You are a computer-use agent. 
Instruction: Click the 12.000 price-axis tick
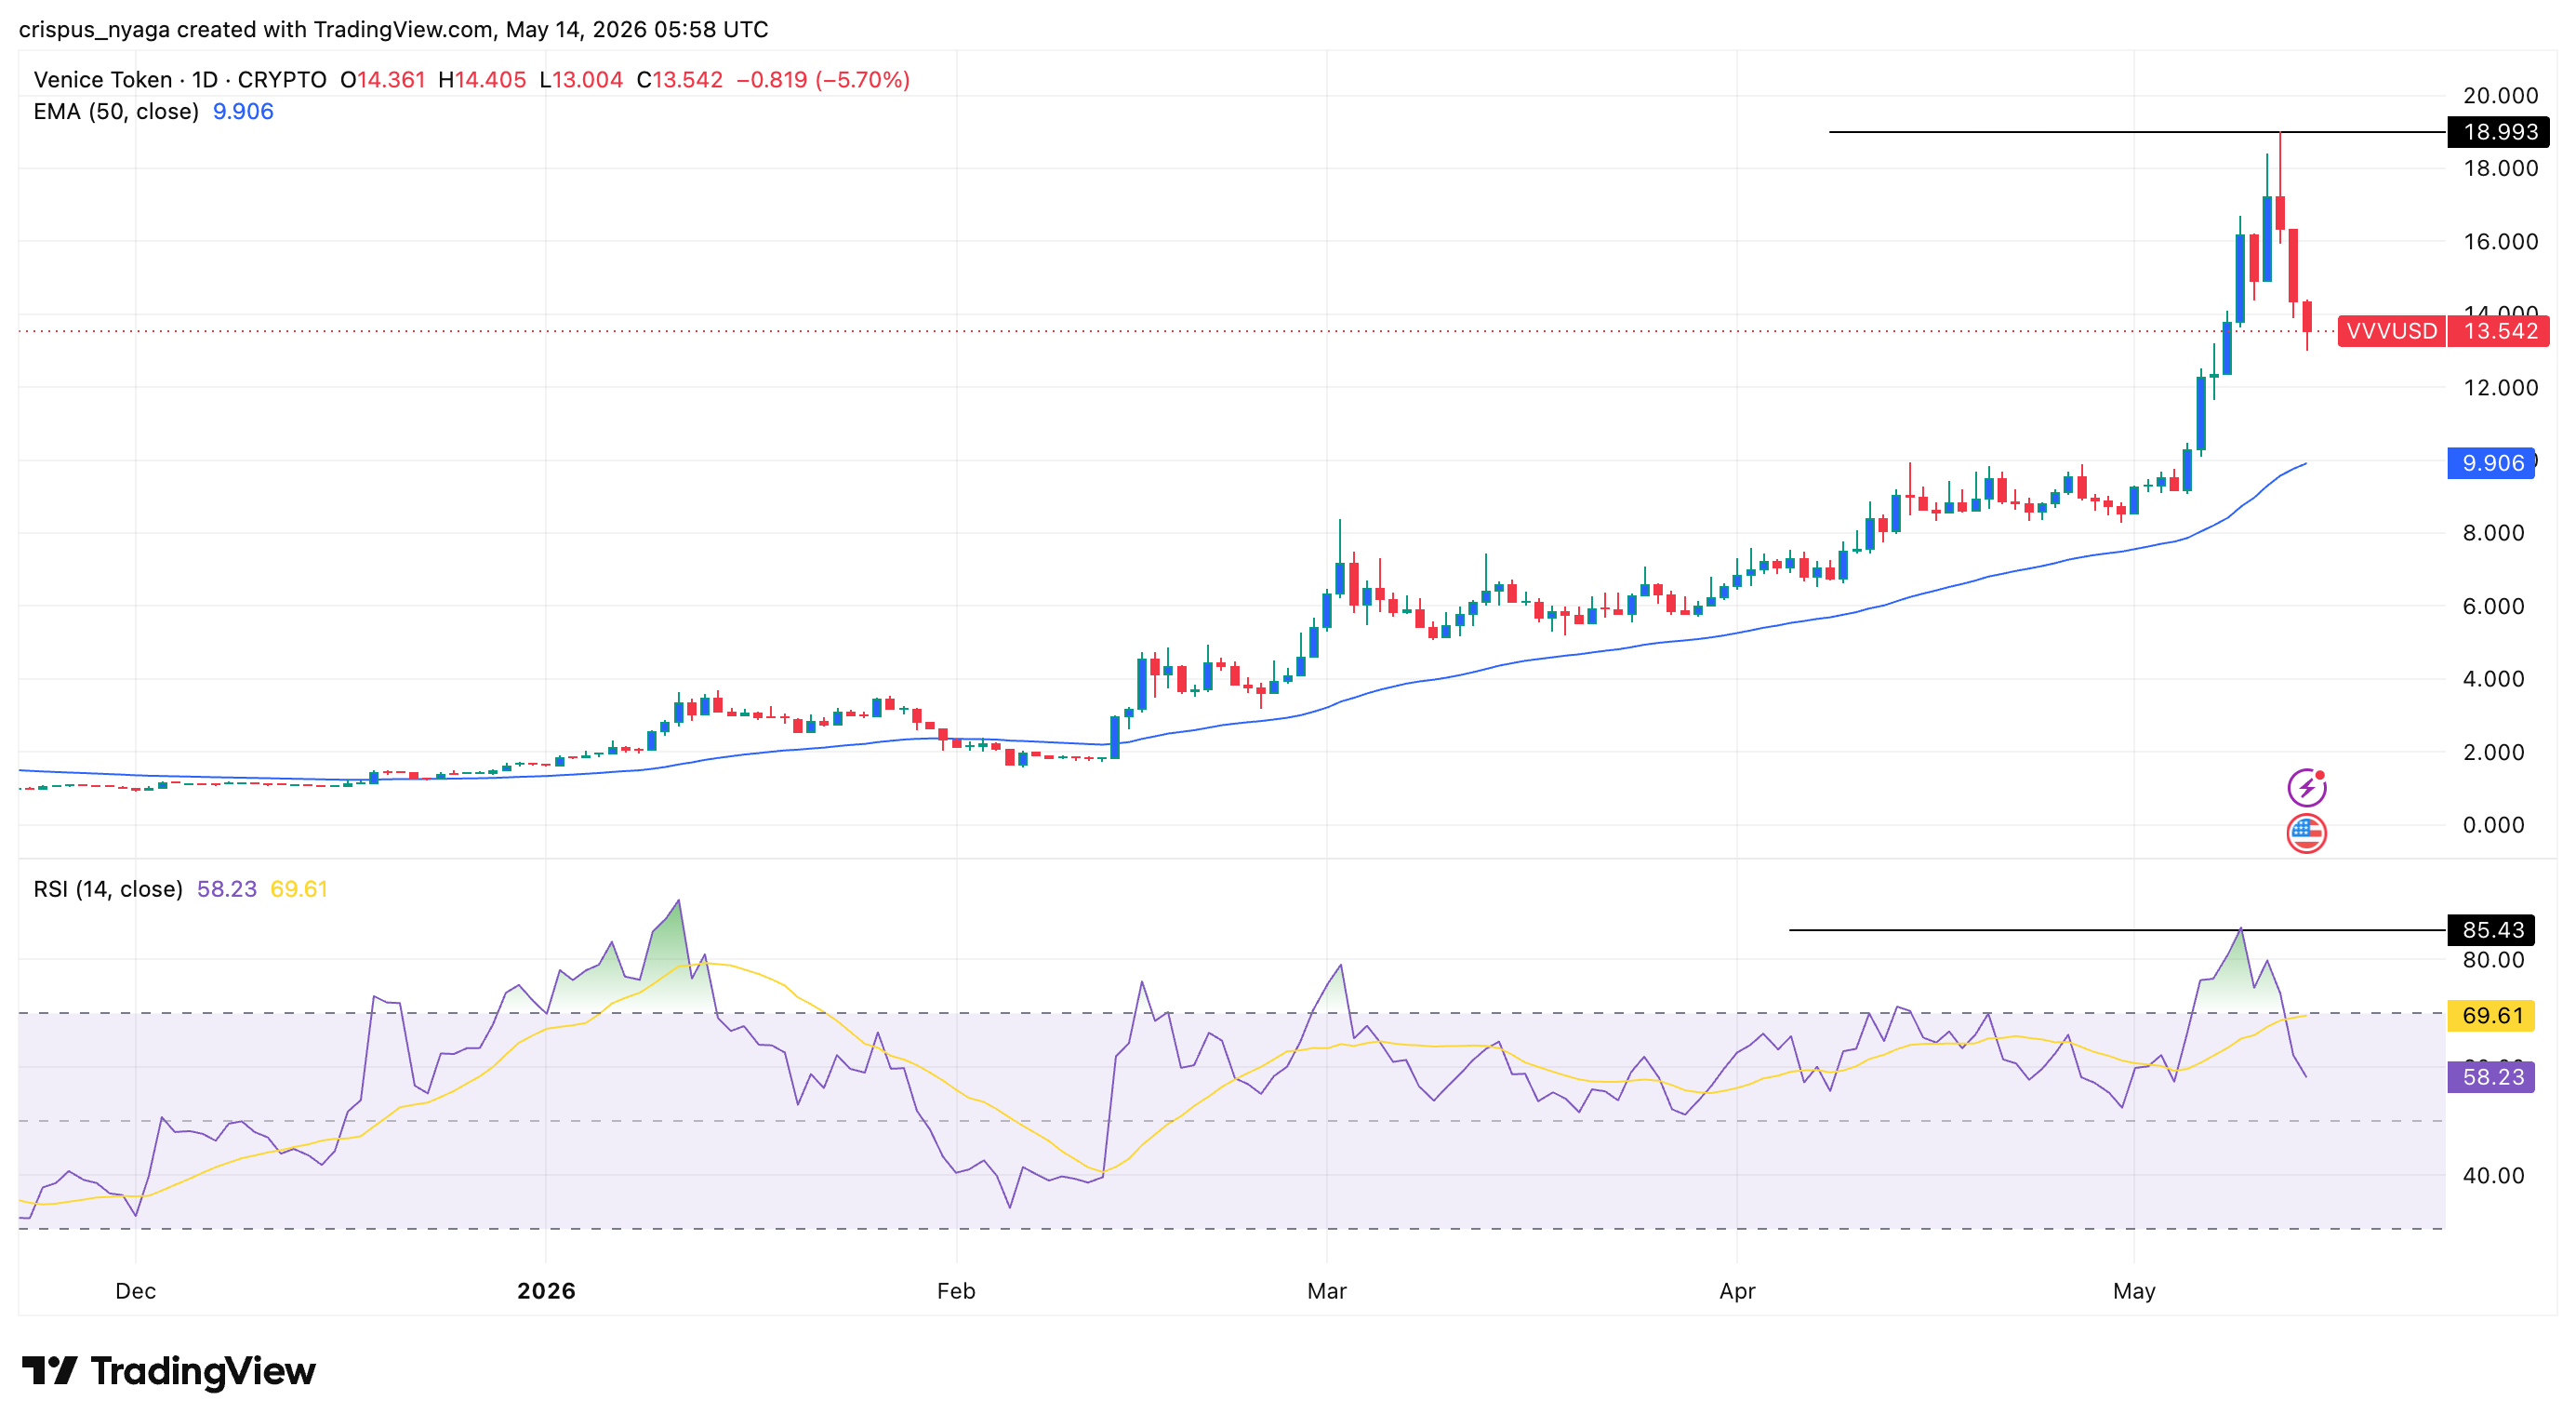point(2499,387)
